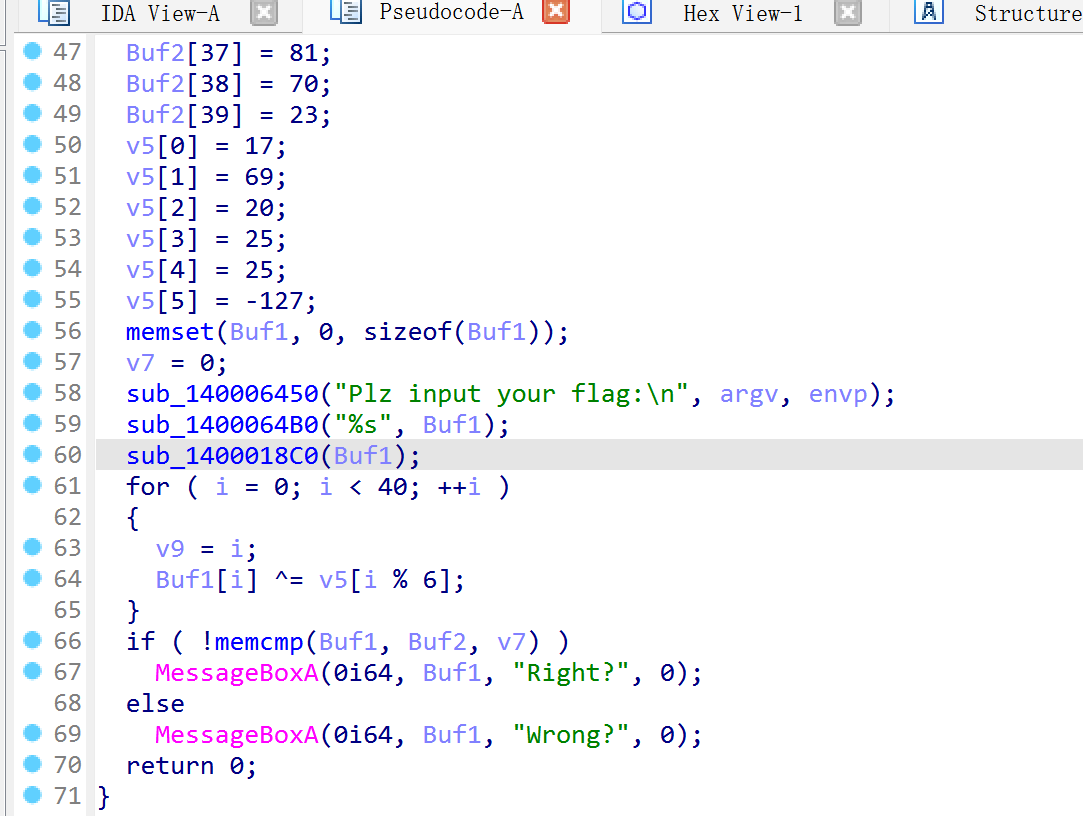Click return 0 statement on line 70
The image size is (1083, 816).
tap(191, 766)
